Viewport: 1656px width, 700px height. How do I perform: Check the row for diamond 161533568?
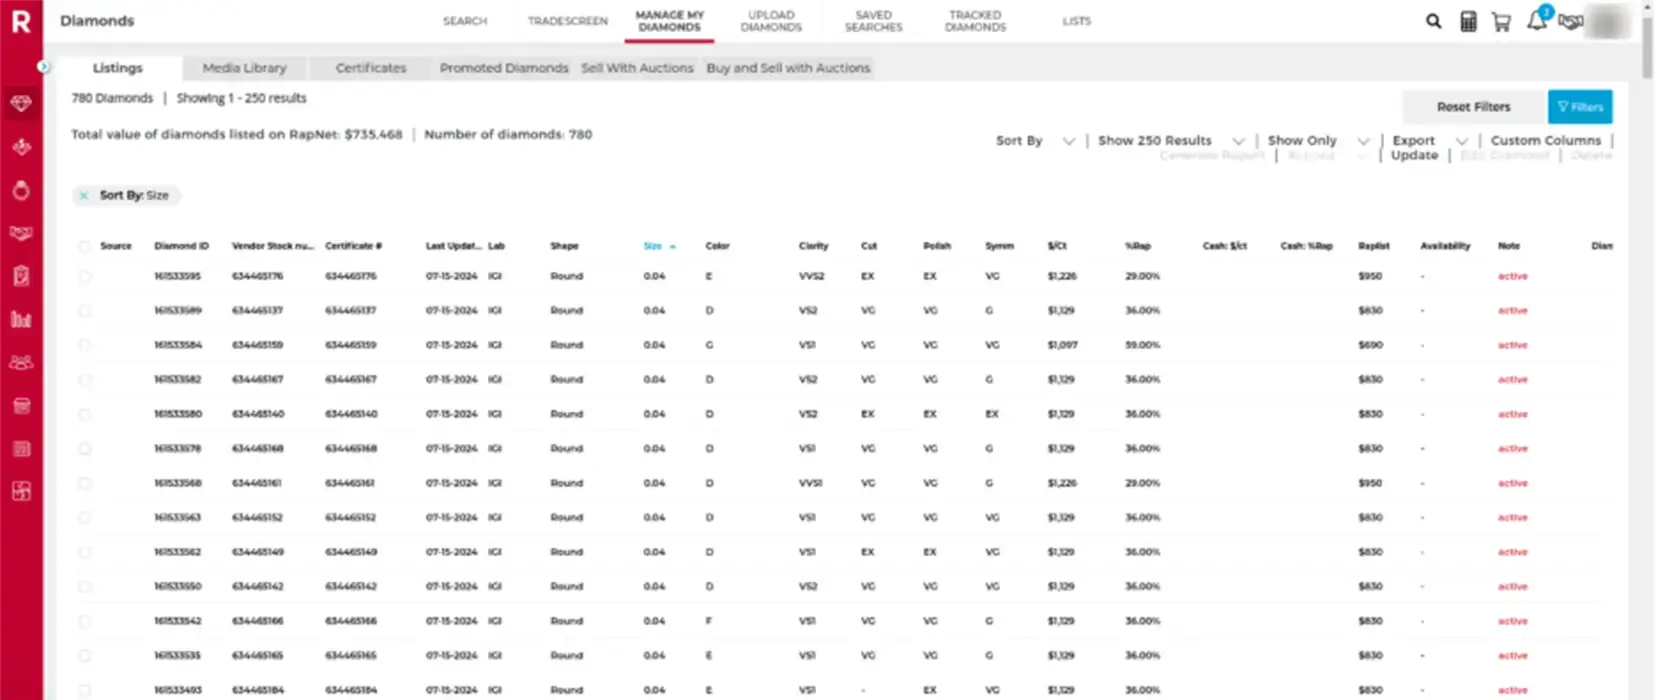point(84,483)
